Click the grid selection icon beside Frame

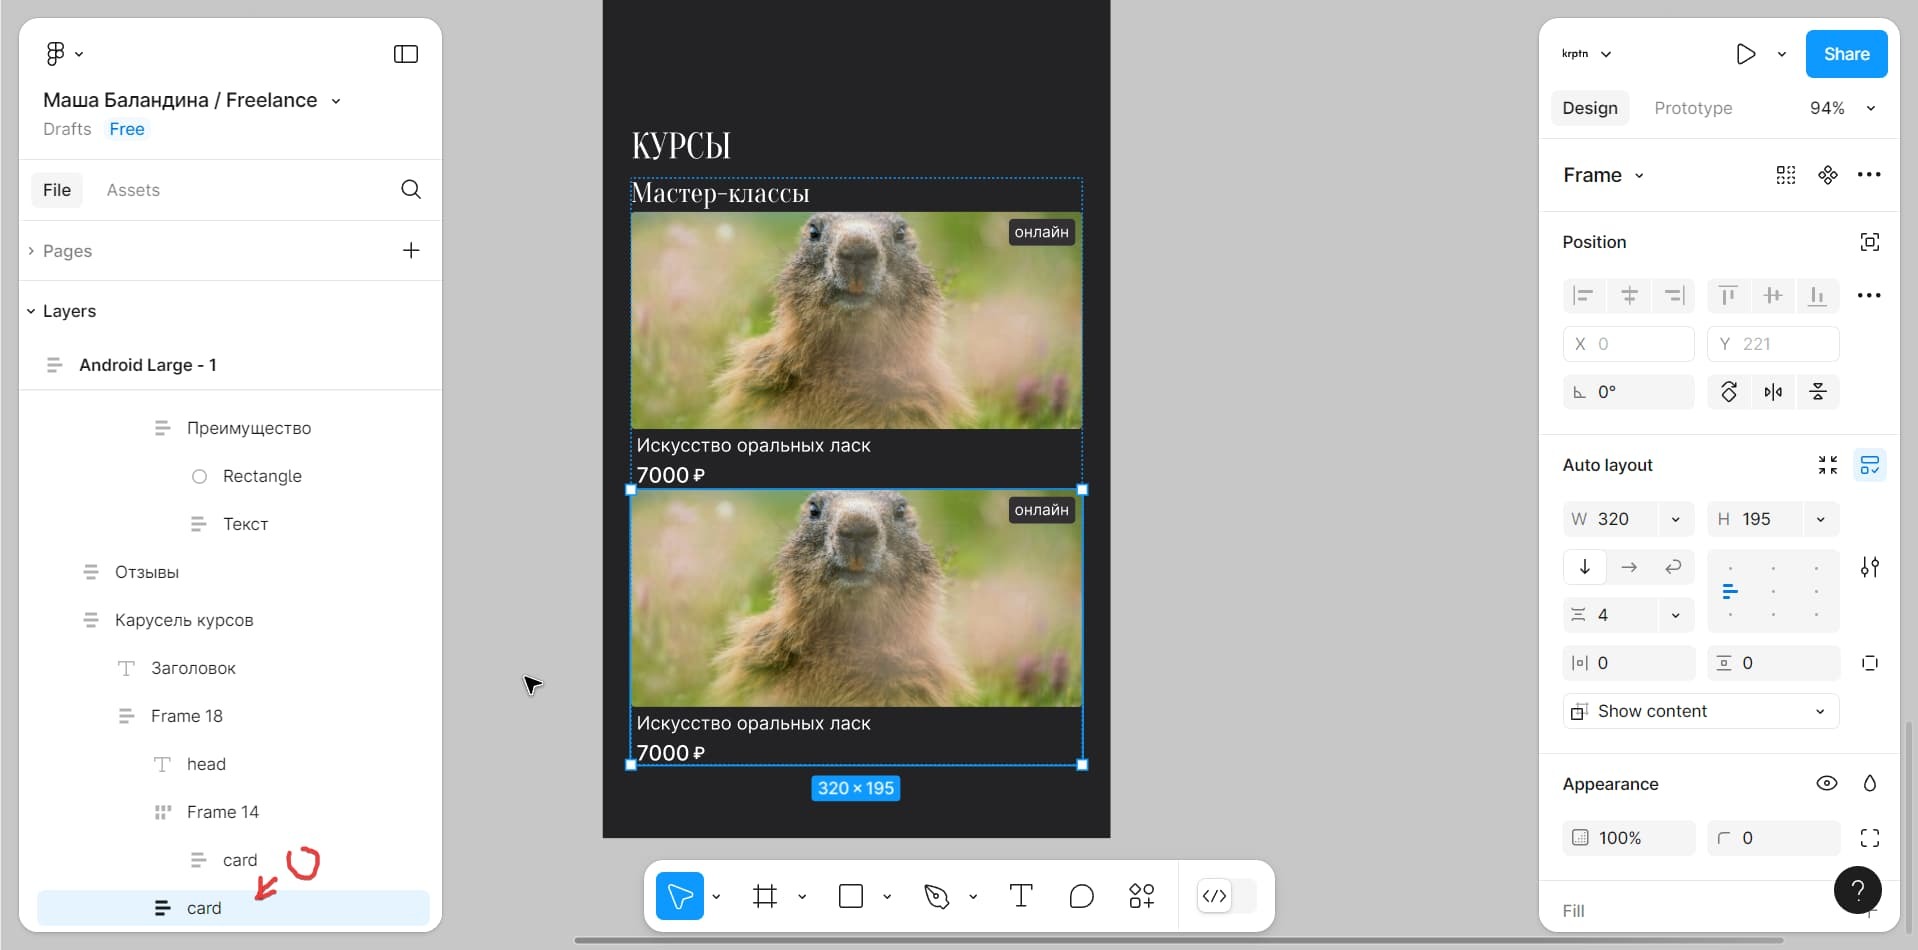pyautogui.click(x=1786, y=175)
